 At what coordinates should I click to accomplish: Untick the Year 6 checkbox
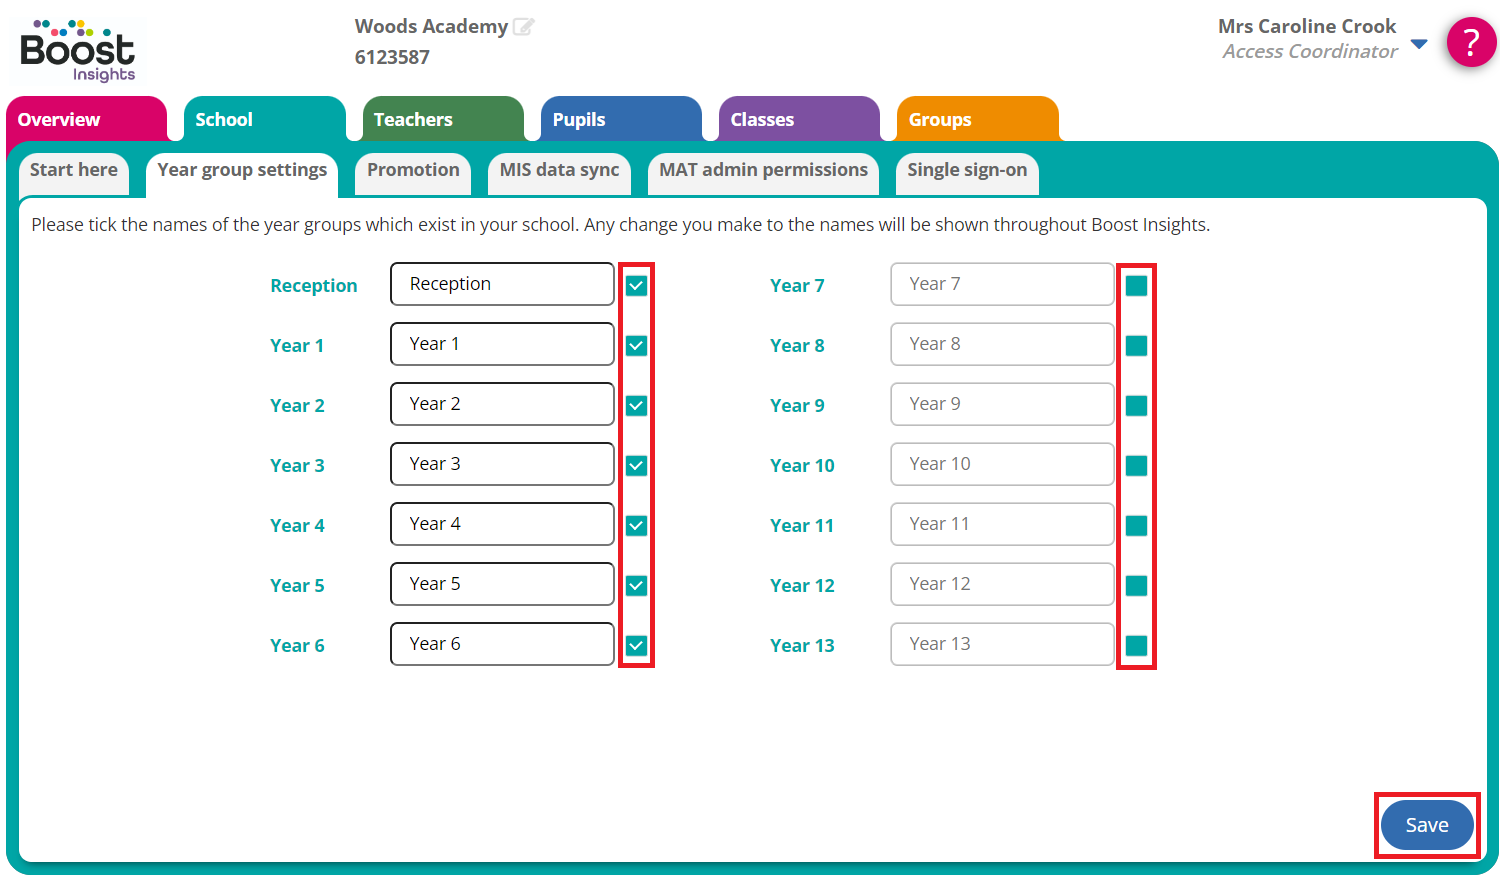[x=636, y=646]
